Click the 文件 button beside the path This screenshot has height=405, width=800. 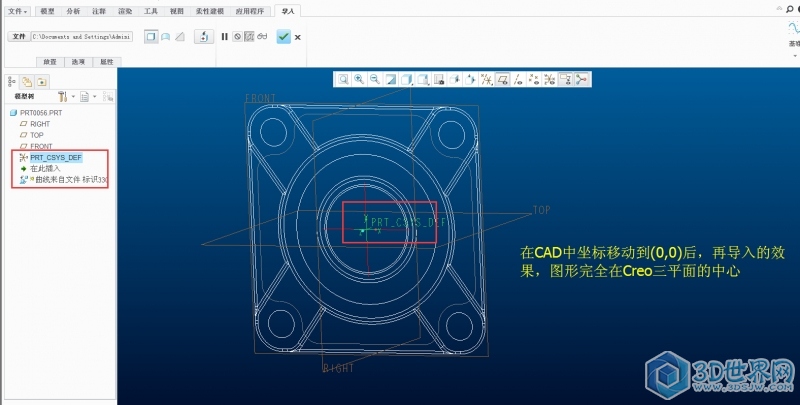[x=18, y=36]
